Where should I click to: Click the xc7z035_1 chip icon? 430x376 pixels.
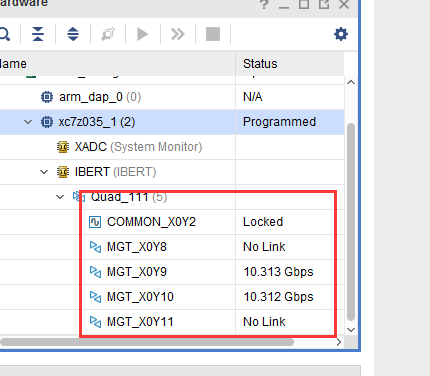[47, 122]
